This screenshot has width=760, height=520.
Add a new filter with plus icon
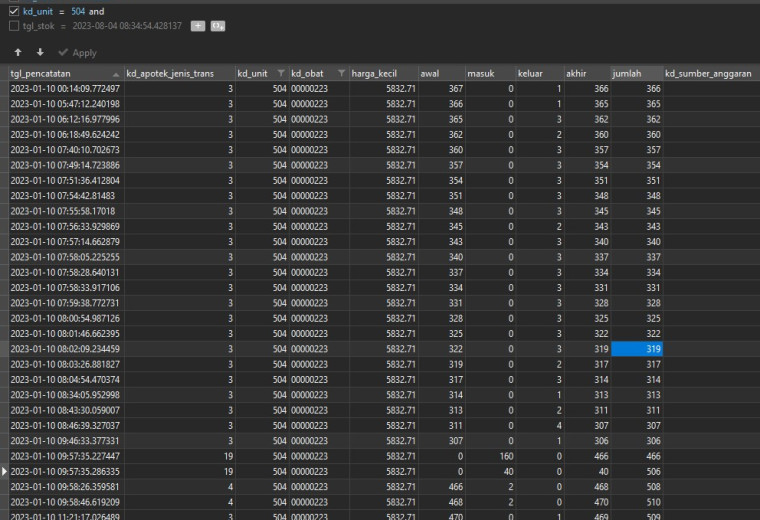(x=198, y=26)
